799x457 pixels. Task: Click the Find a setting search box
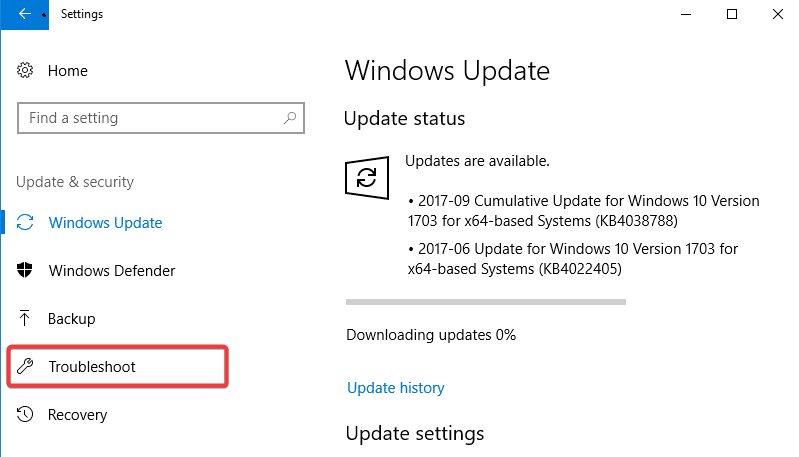click(x=161, y=118)
